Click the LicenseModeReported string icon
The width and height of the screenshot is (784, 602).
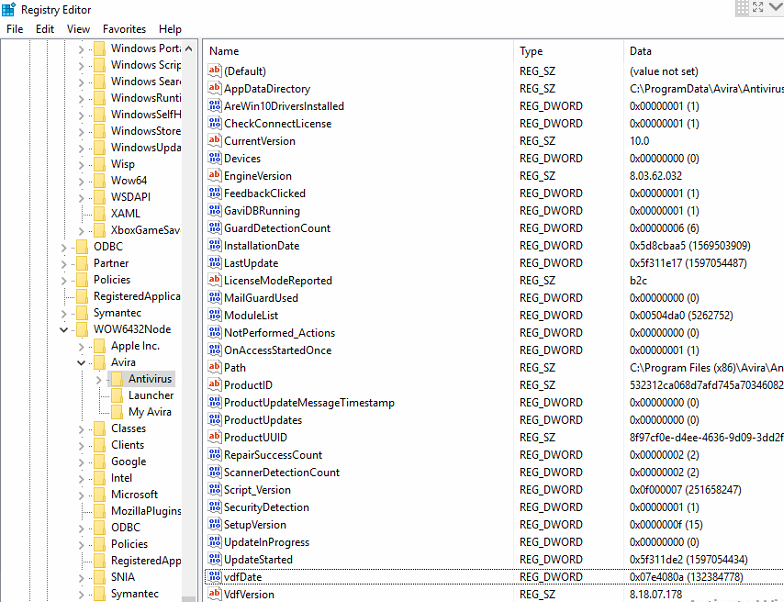214,280
